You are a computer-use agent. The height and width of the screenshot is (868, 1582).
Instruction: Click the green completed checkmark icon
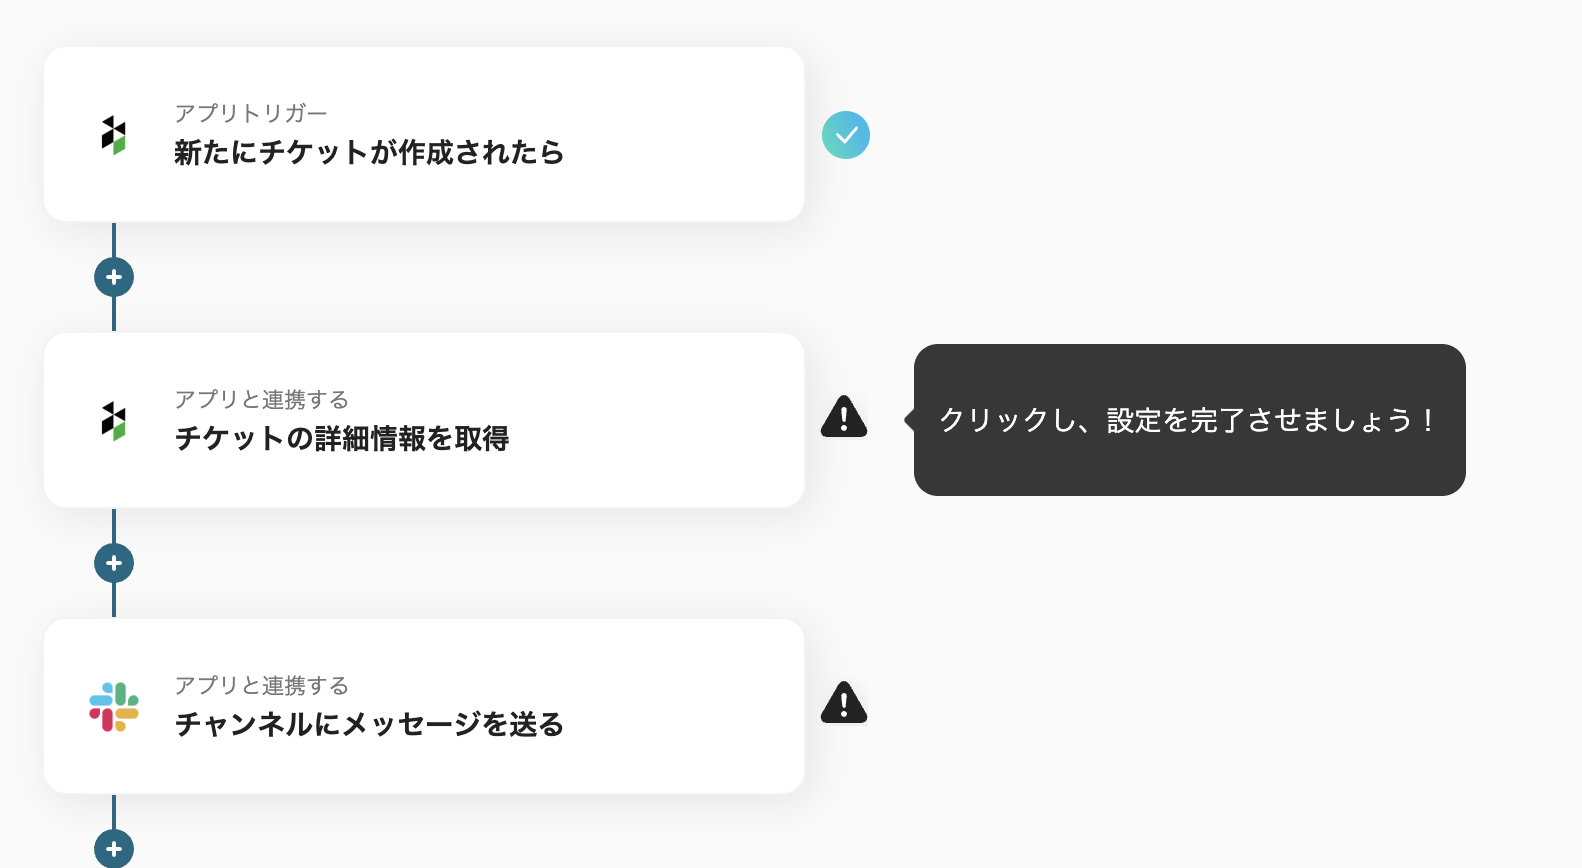tap(846, 135)
